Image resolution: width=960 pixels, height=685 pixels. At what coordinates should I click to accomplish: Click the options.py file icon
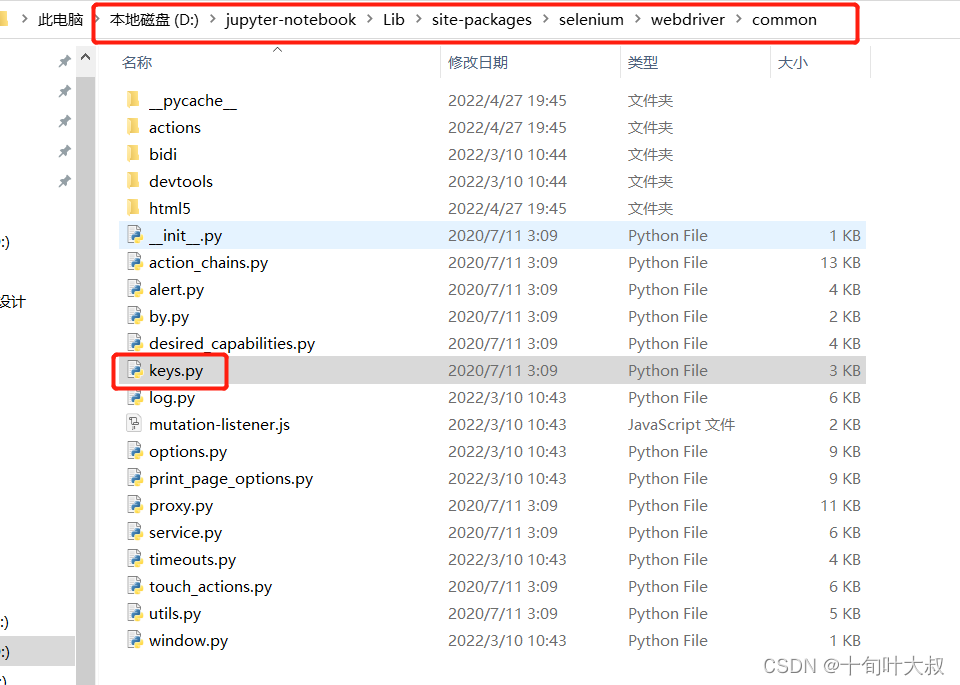(x=135, y=451)
